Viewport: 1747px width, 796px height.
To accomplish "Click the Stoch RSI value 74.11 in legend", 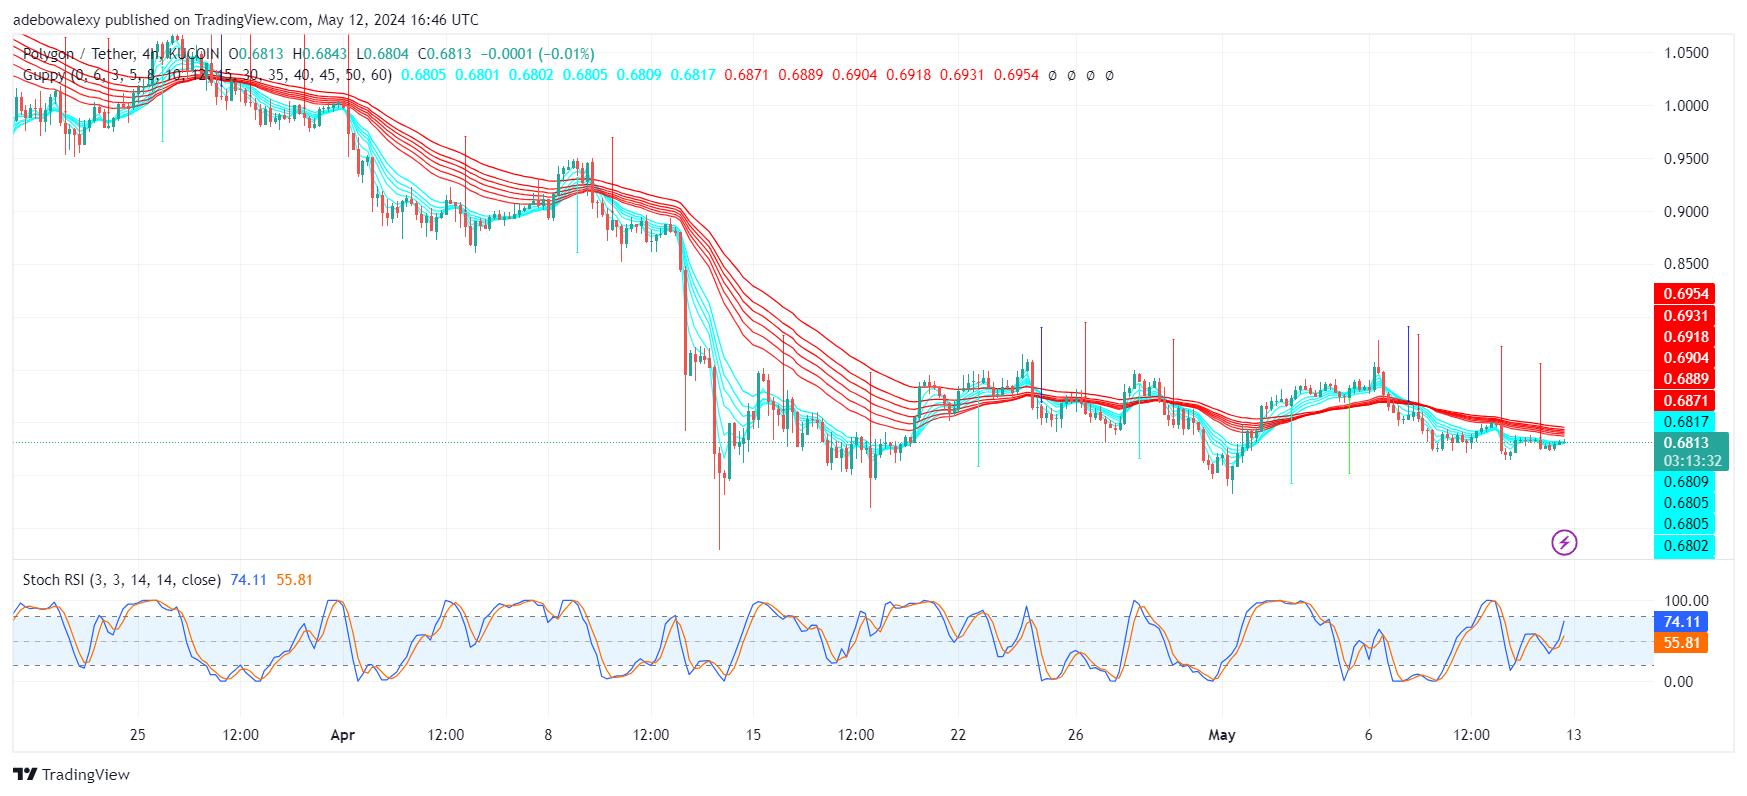I will (x=248, y=580).
